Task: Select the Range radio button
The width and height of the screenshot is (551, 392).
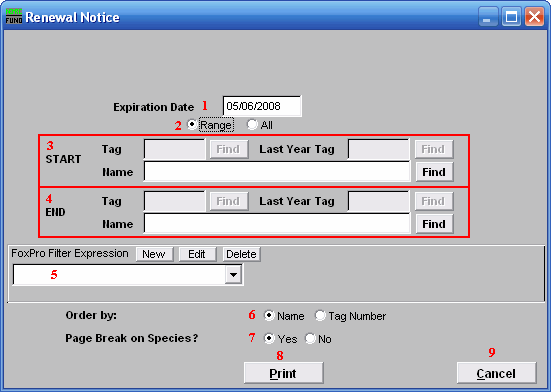Action: pos(192,125)
